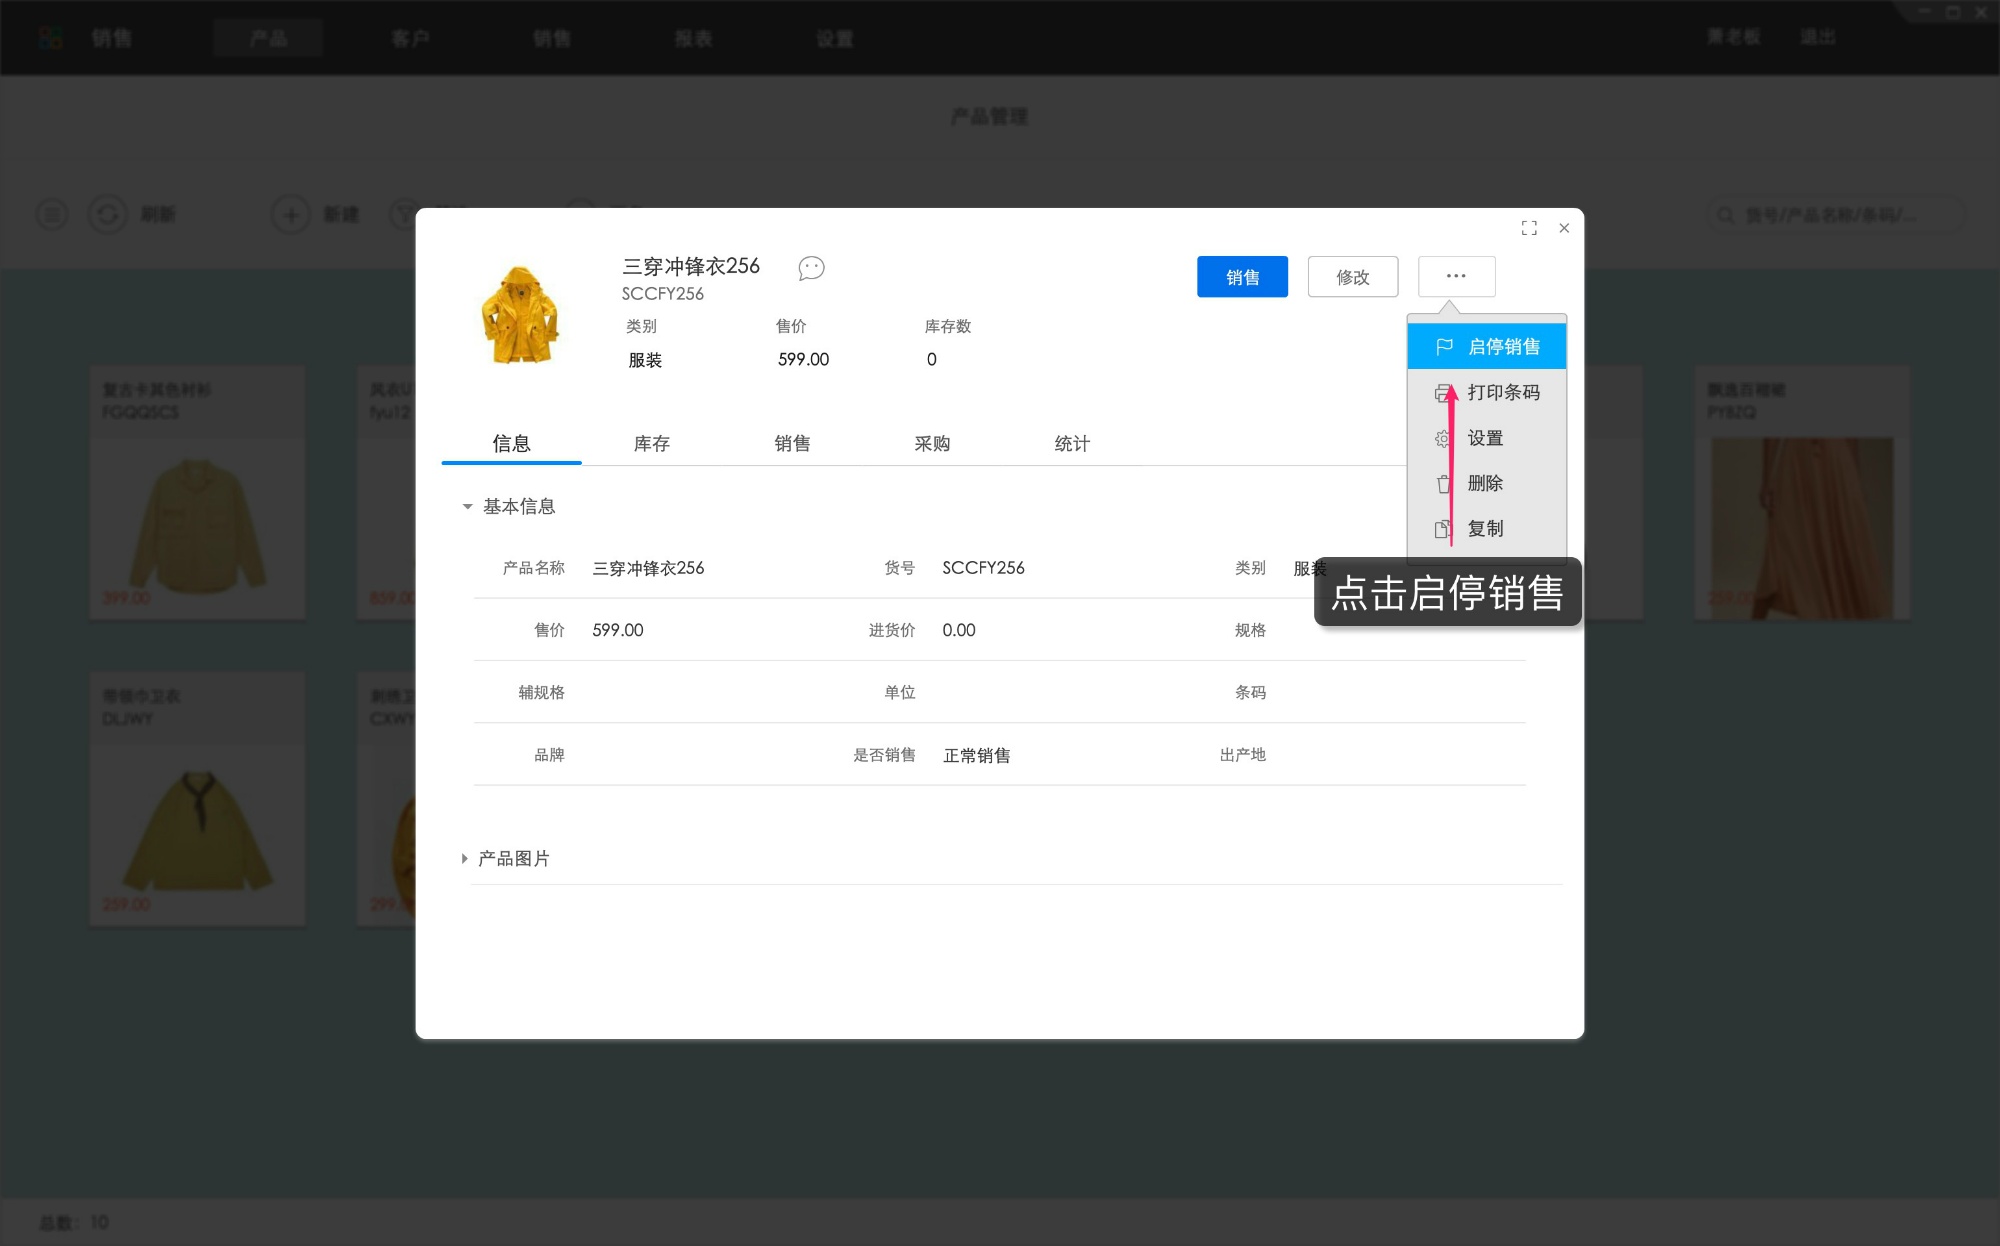Open the 报表 menu in top navigation
Image resolution: width=2000 pixels, height=1246 pixels.
click(694, 38)
